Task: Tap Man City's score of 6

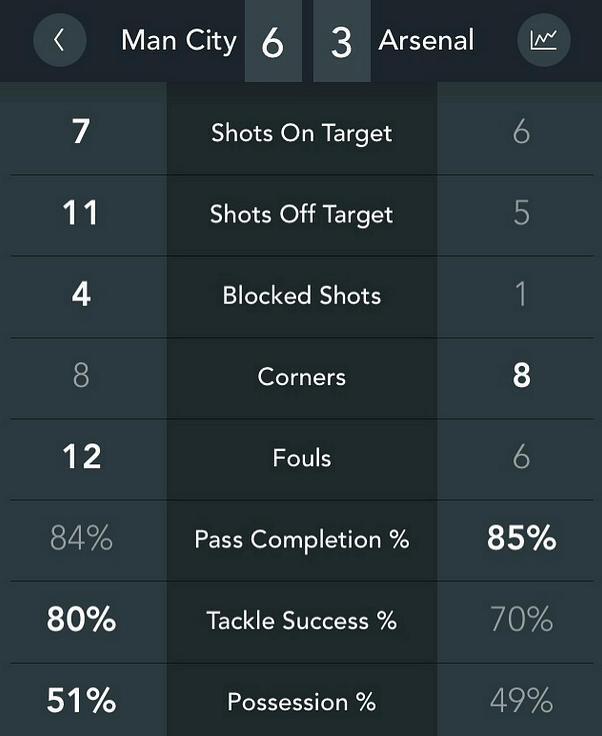Action: [x=273, y=41]
